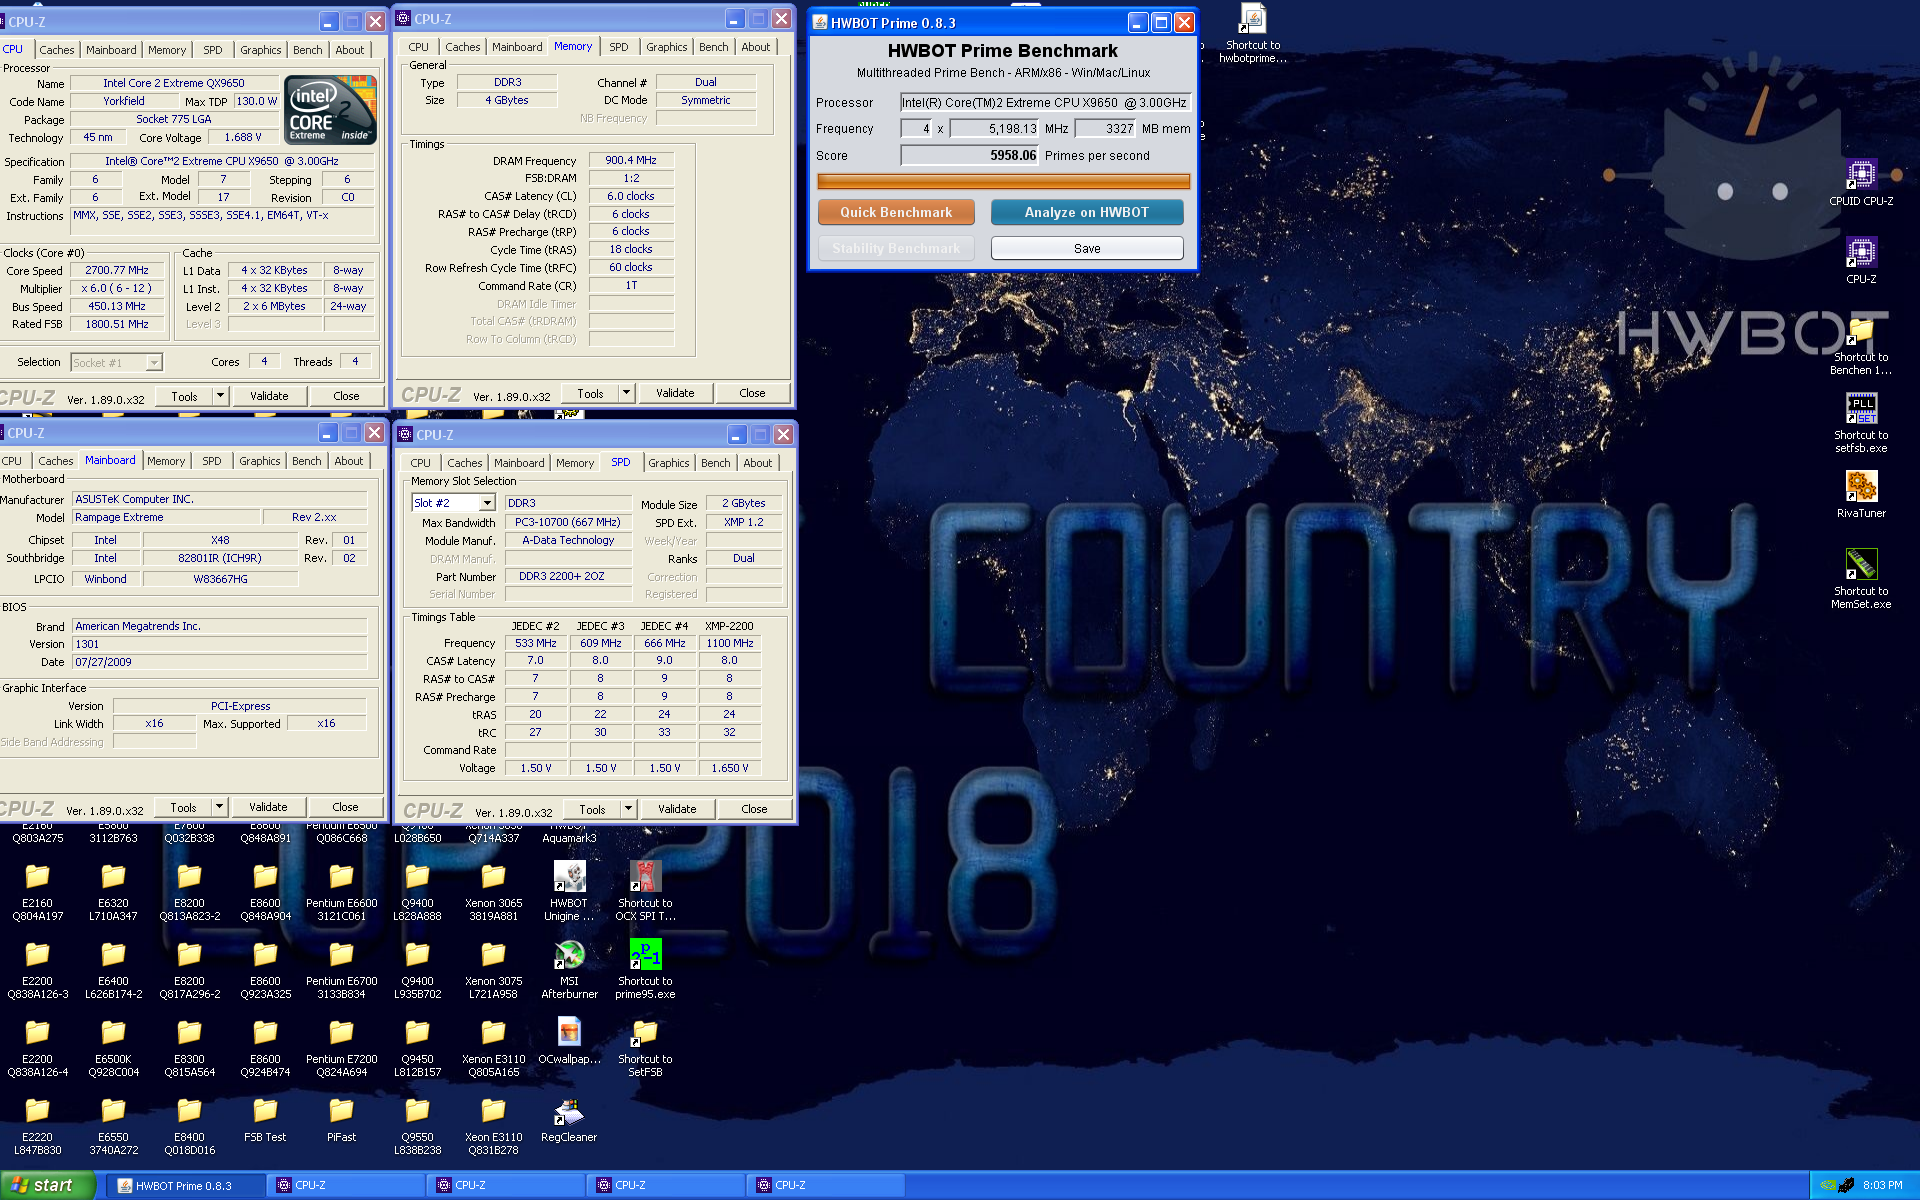This screenshot has width=1920, height=1200.
Task: Select the XMP-2200 column frequency 1100 MHz
Action: point(730,643)
